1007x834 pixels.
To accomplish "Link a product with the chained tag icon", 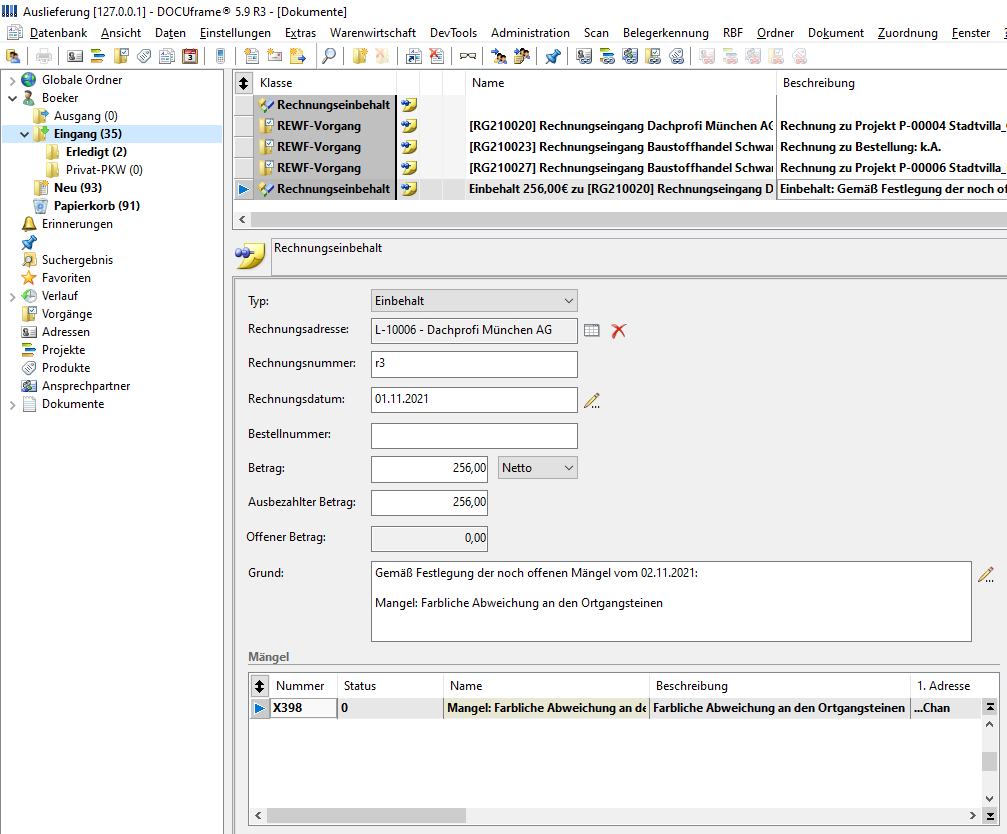I will click(x=676, y=56).
